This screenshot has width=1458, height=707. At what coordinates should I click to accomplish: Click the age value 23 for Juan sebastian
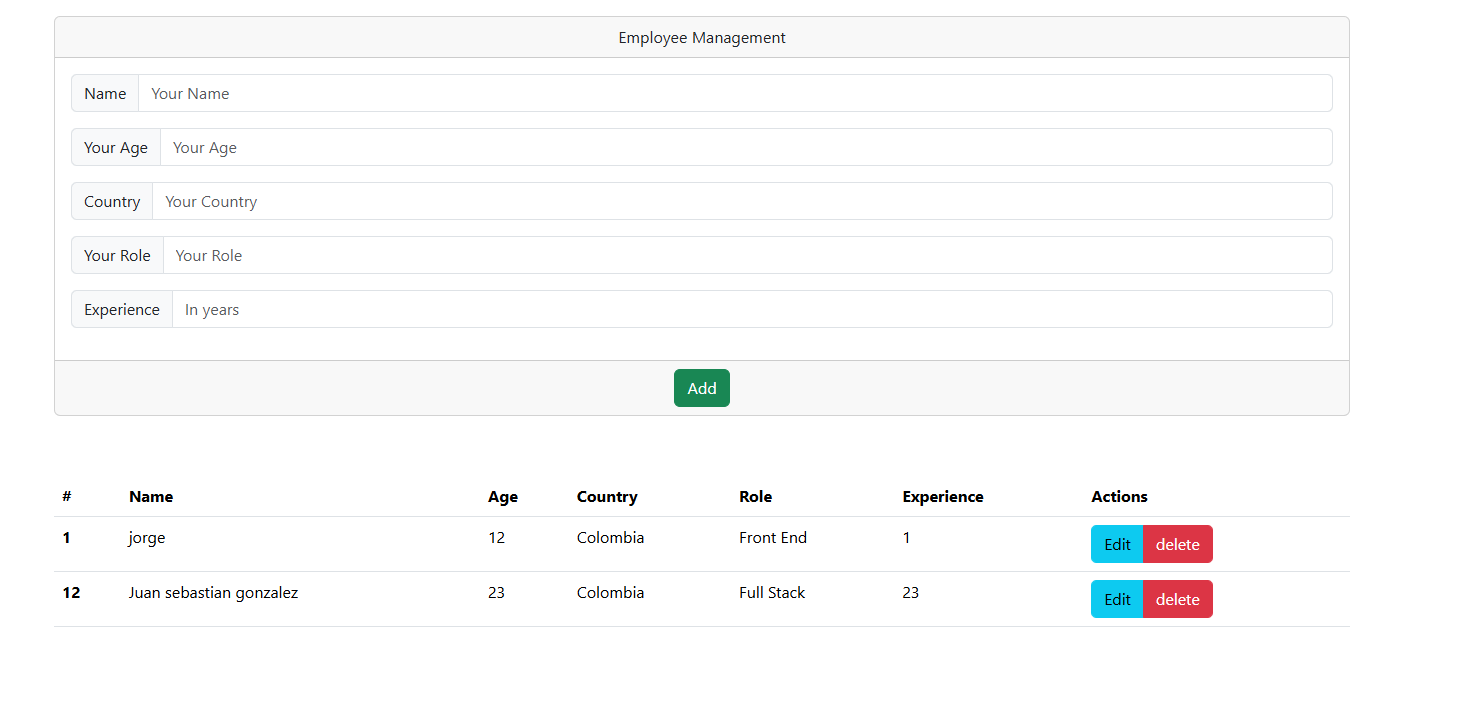pyautogui.click(x=496, y=592)
